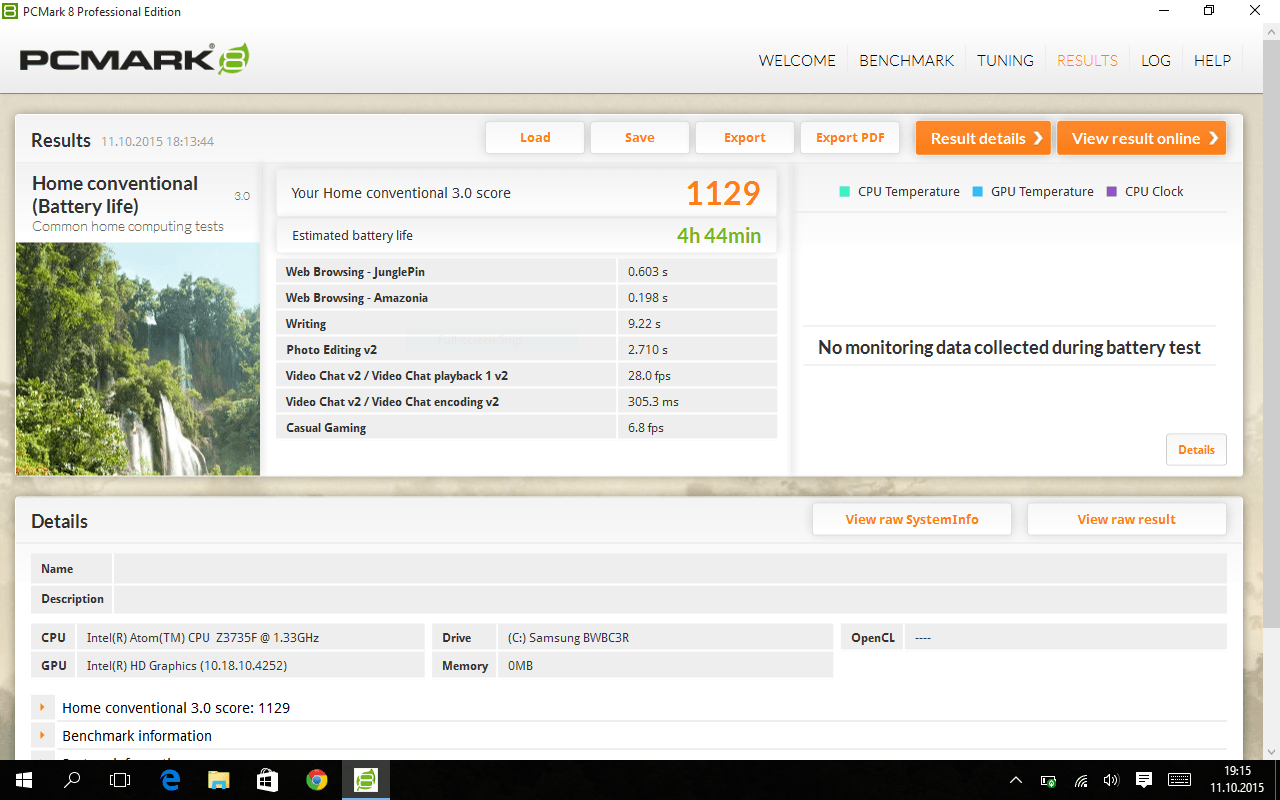This screenshot has height=800, width=1280.
Task: Click the waterfall benchmark thumbnail
Action: 138,358
